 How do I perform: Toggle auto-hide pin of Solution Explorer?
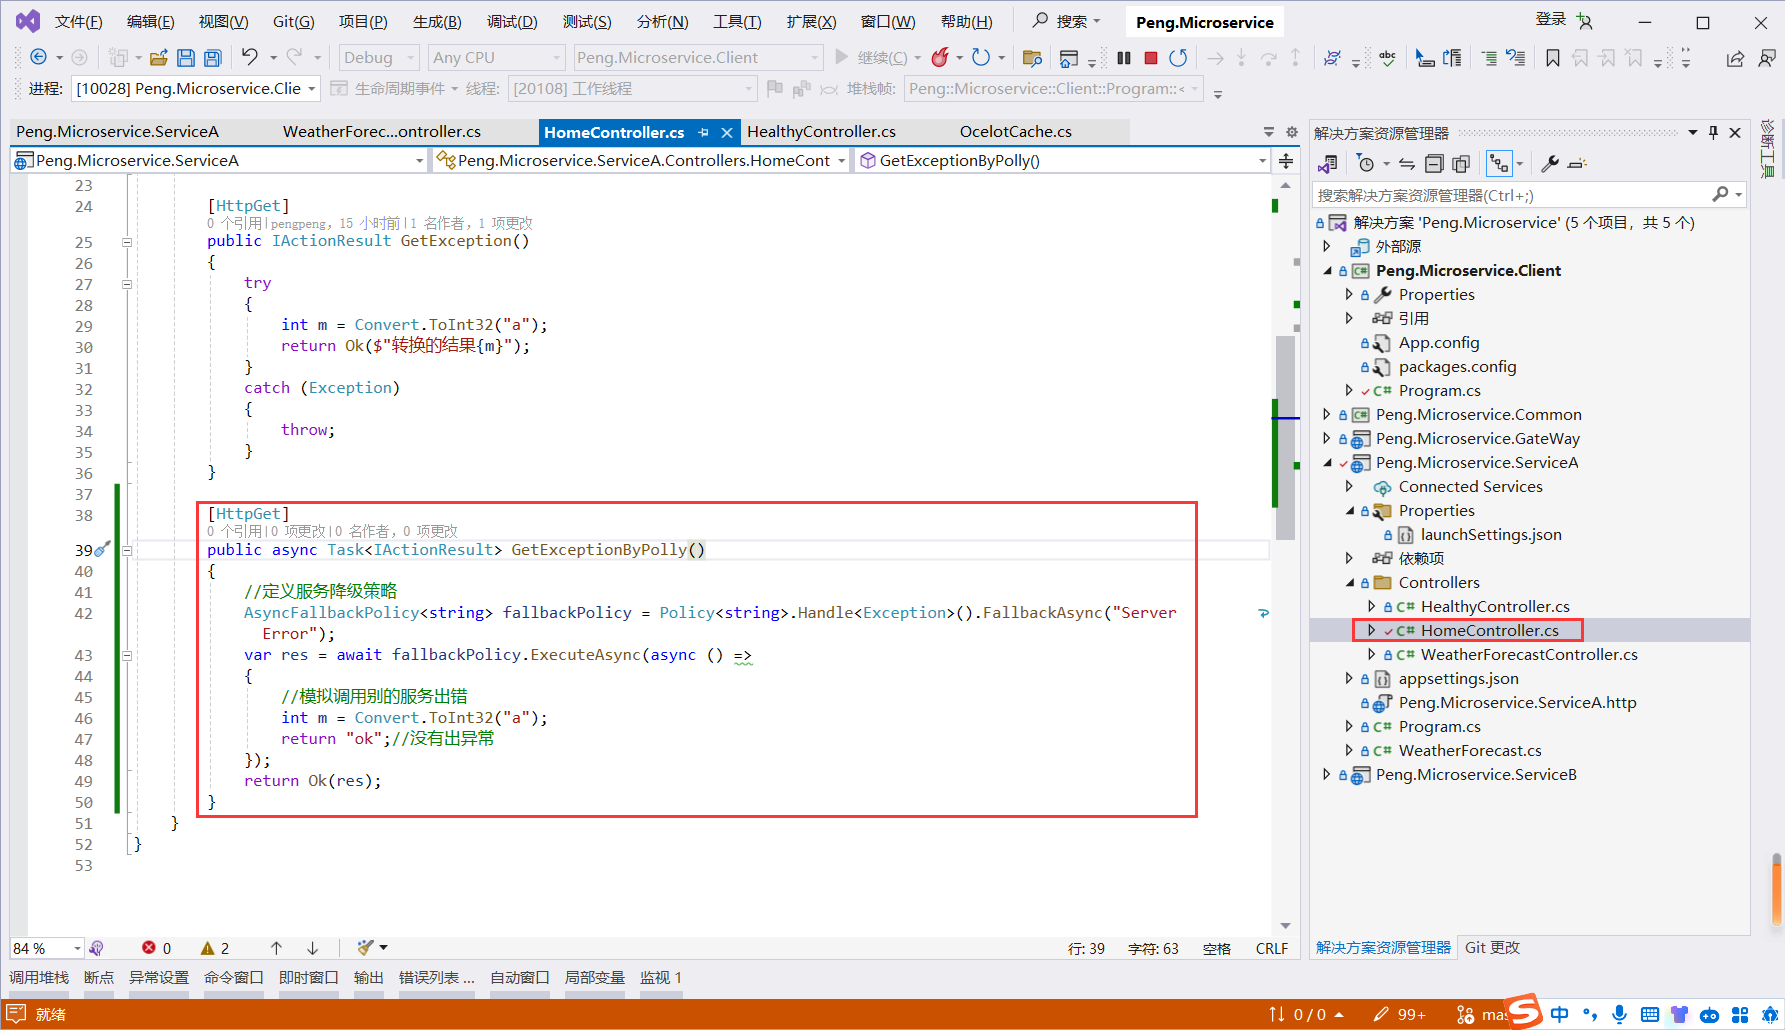pos(1714,132)
